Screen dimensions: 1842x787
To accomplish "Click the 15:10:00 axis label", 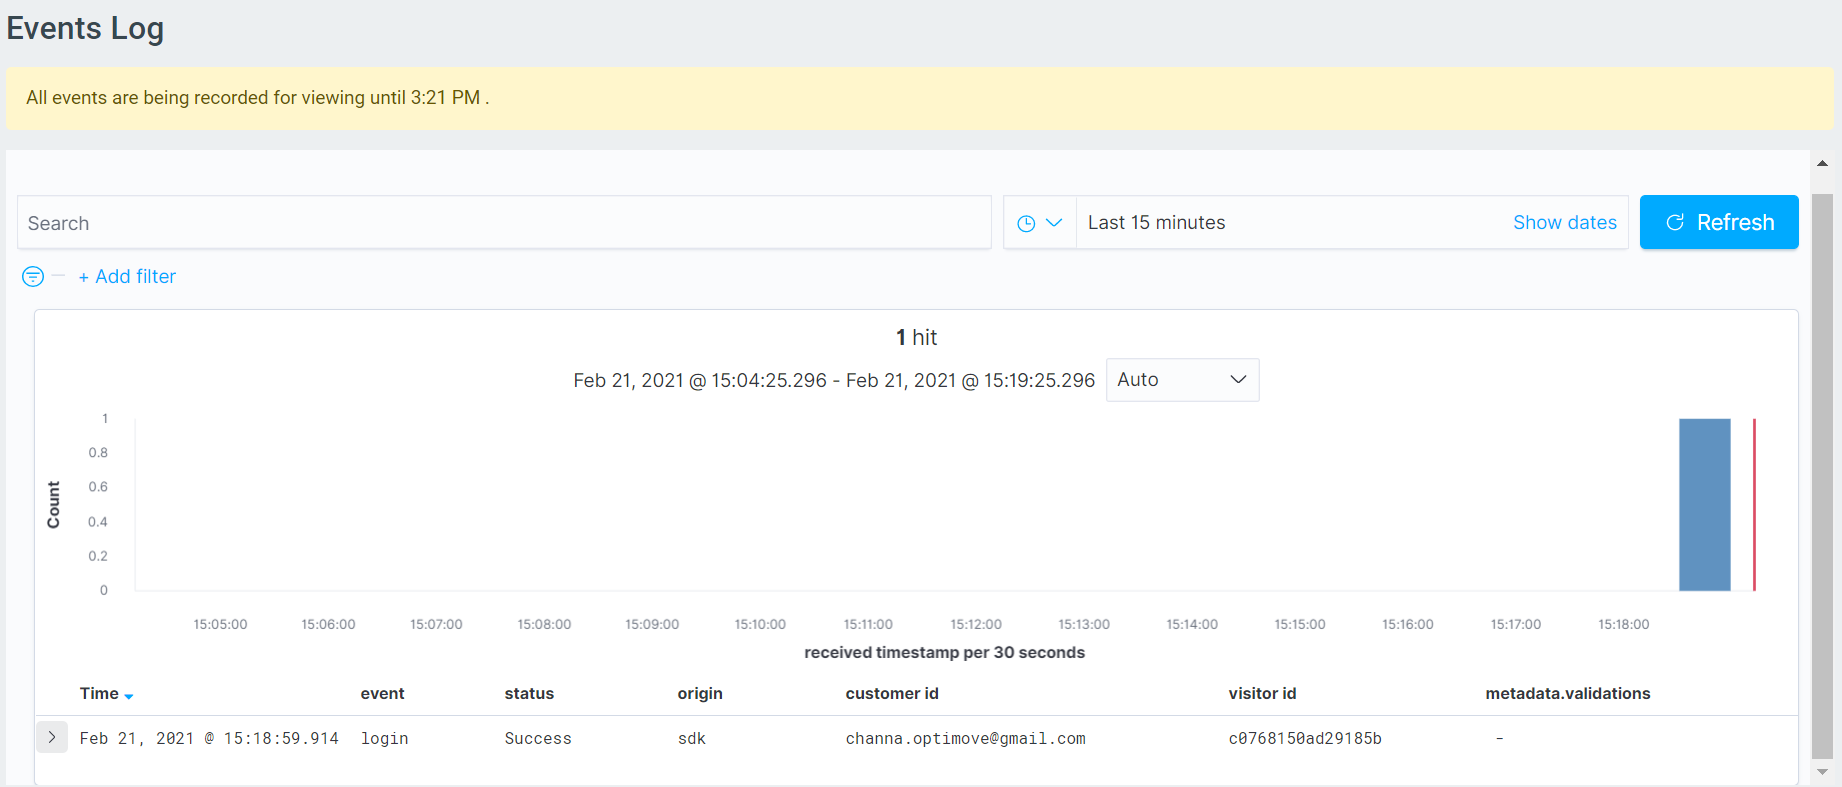I will [x=760, y=624].
